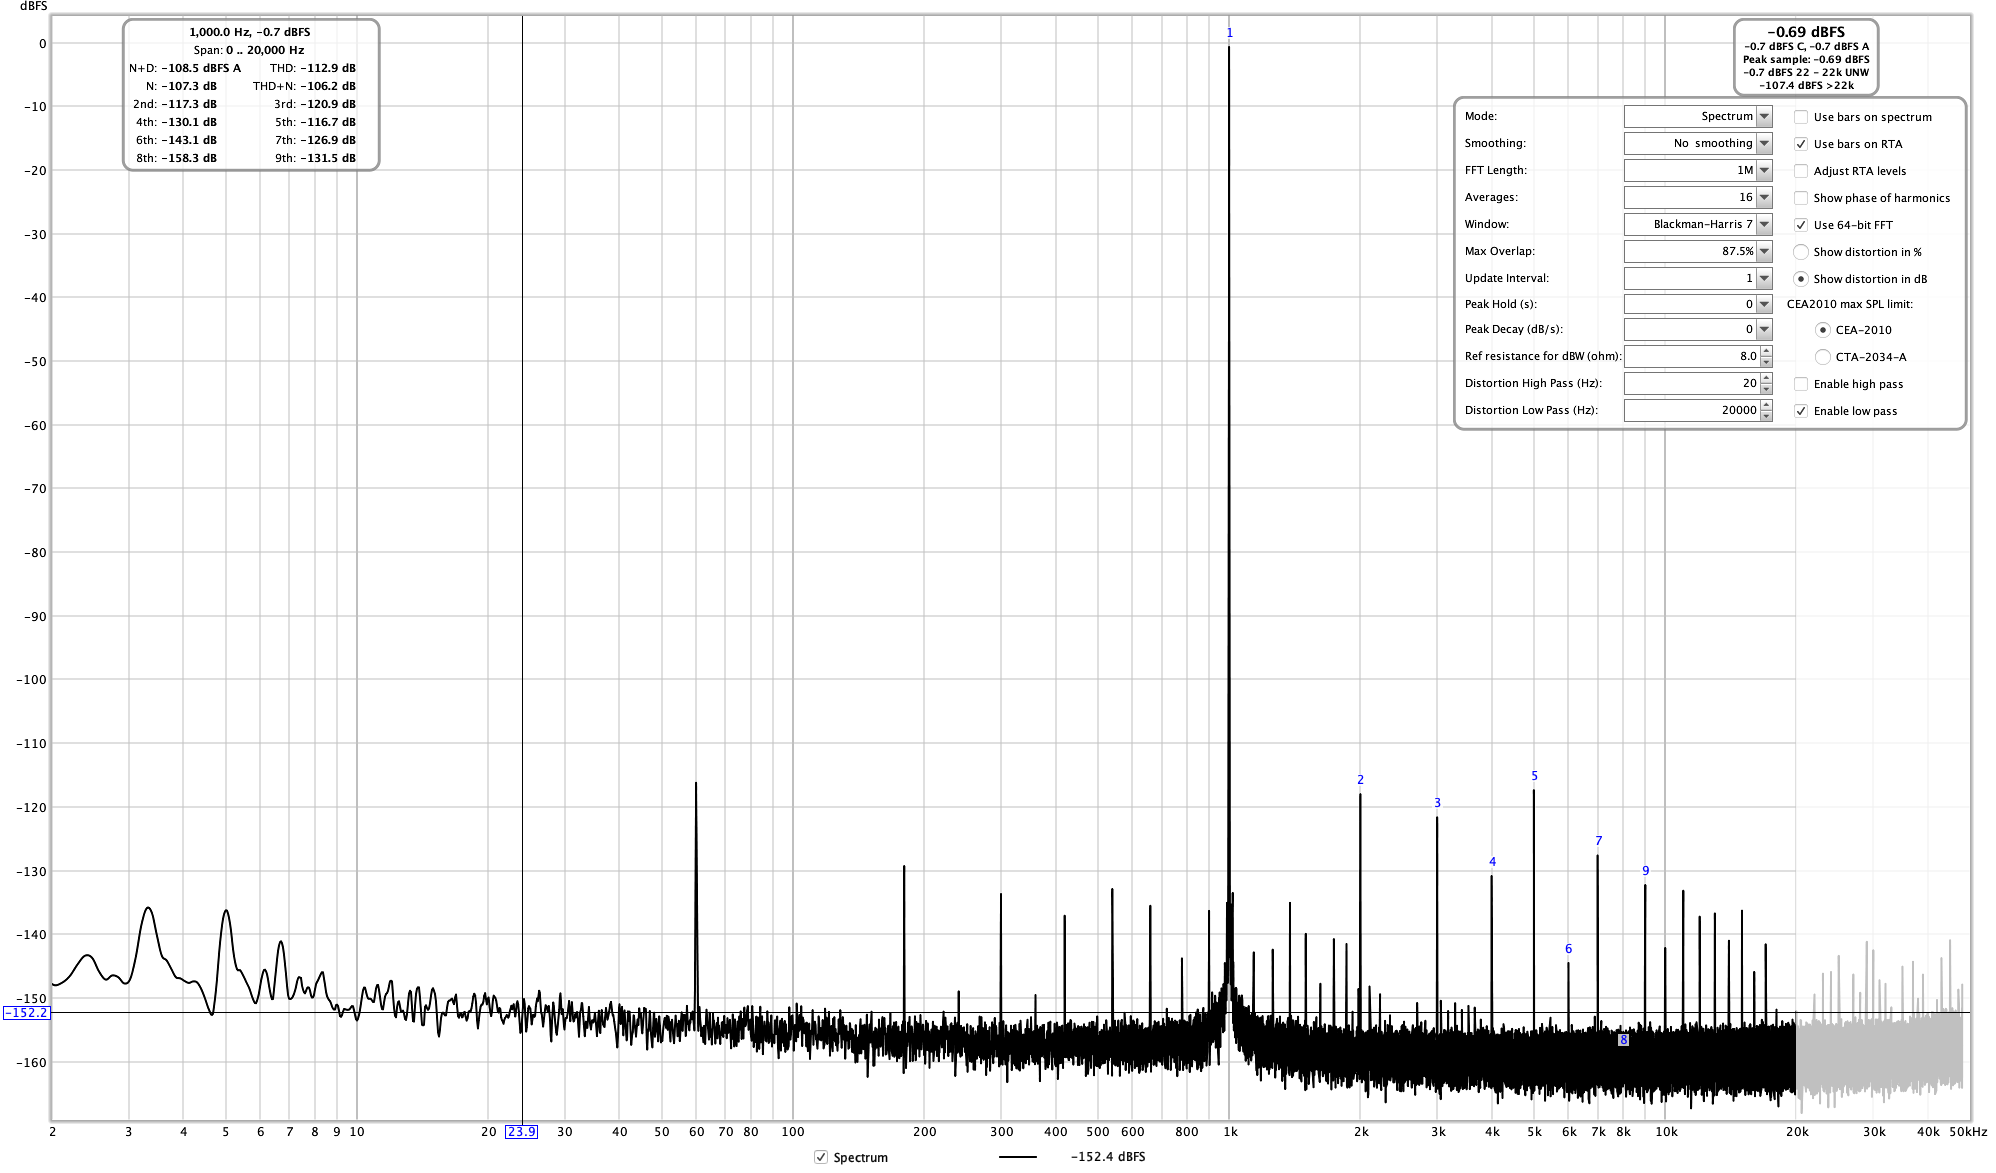Click the THD+N: -106.2 dB value

click(x=304, y=86)
